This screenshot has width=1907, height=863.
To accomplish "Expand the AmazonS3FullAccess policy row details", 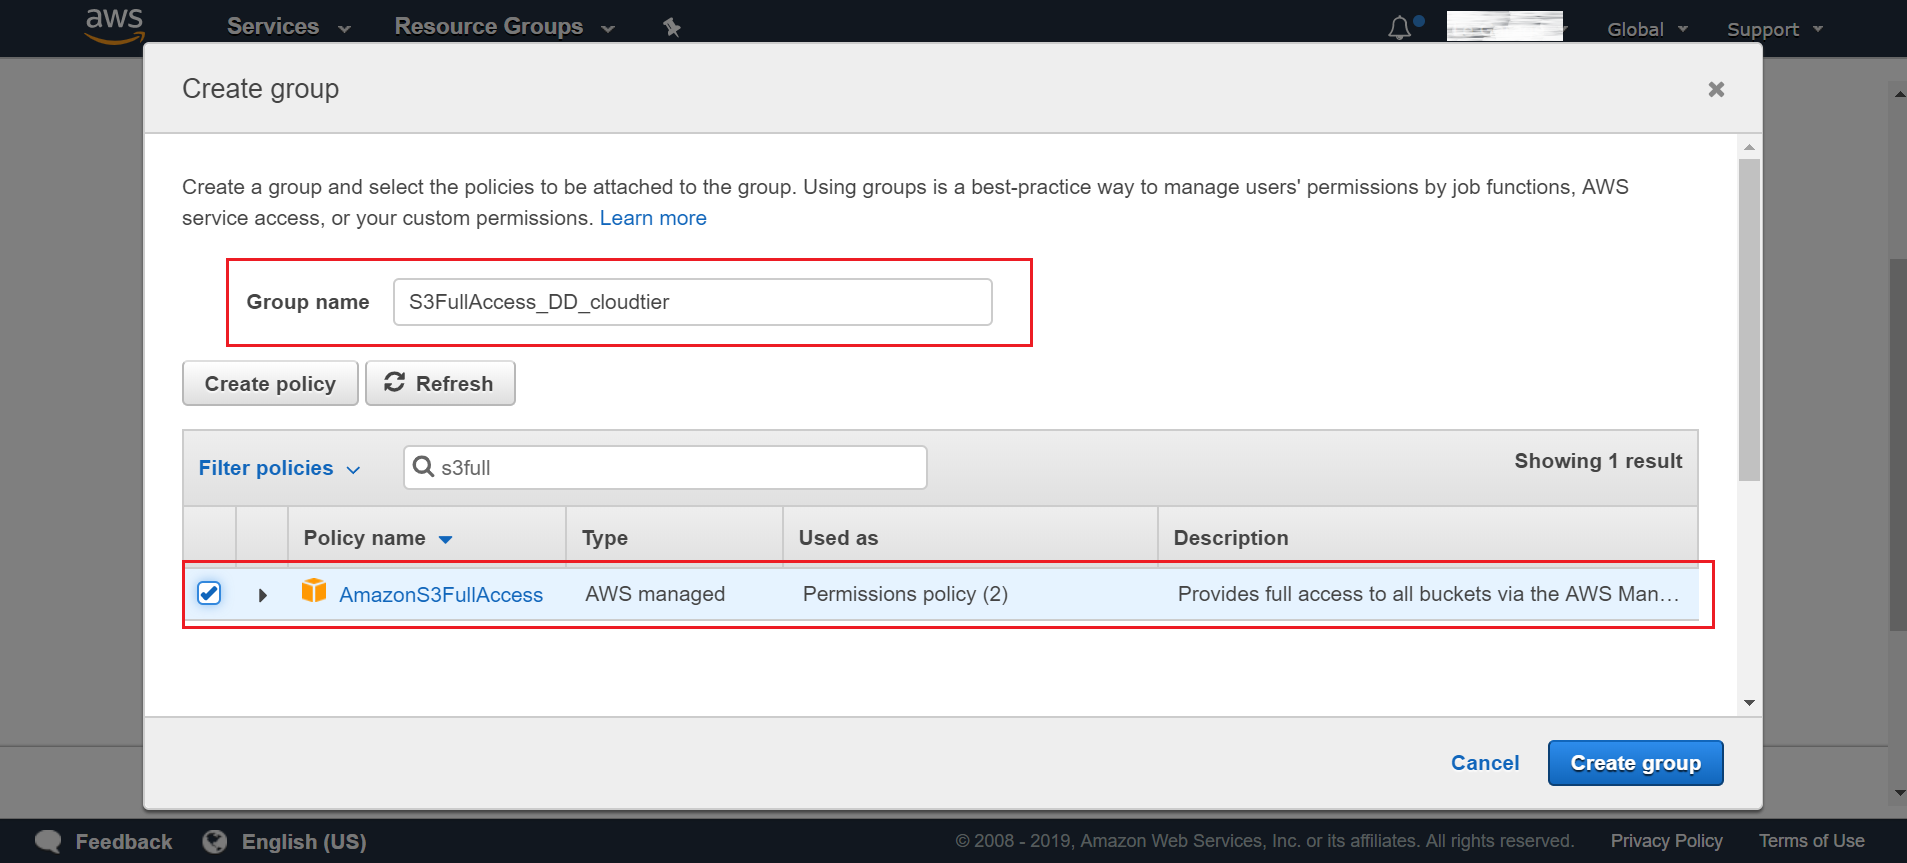I will point(262,595).
